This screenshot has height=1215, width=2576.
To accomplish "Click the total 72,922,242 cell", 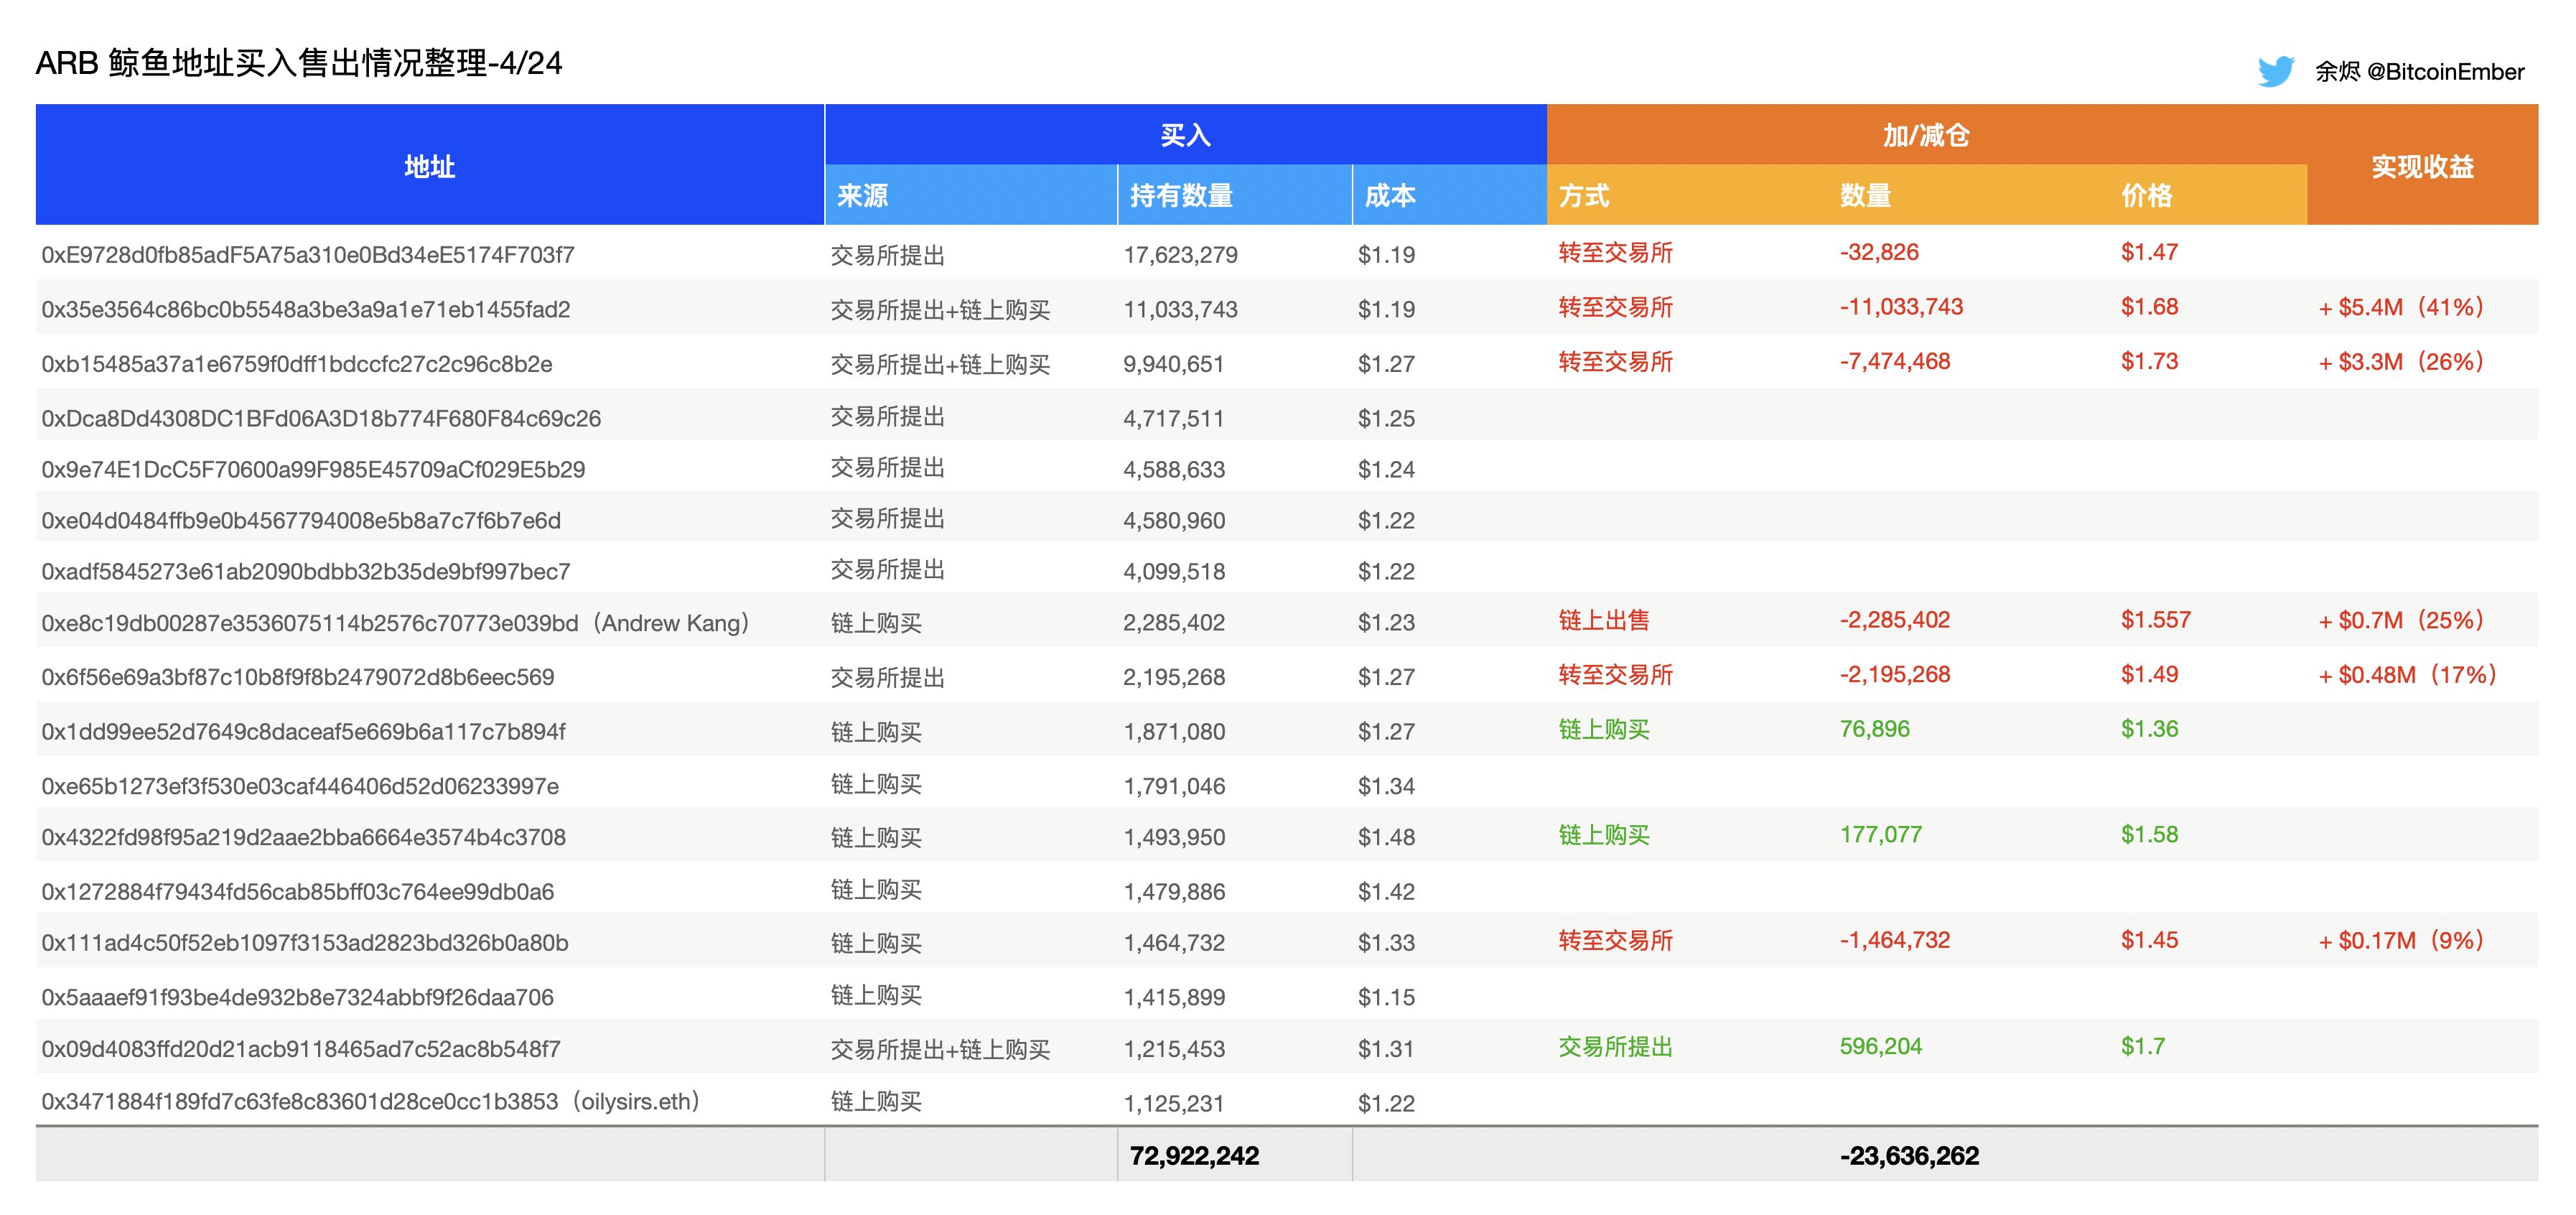I will click(x=1194, y=1156).
